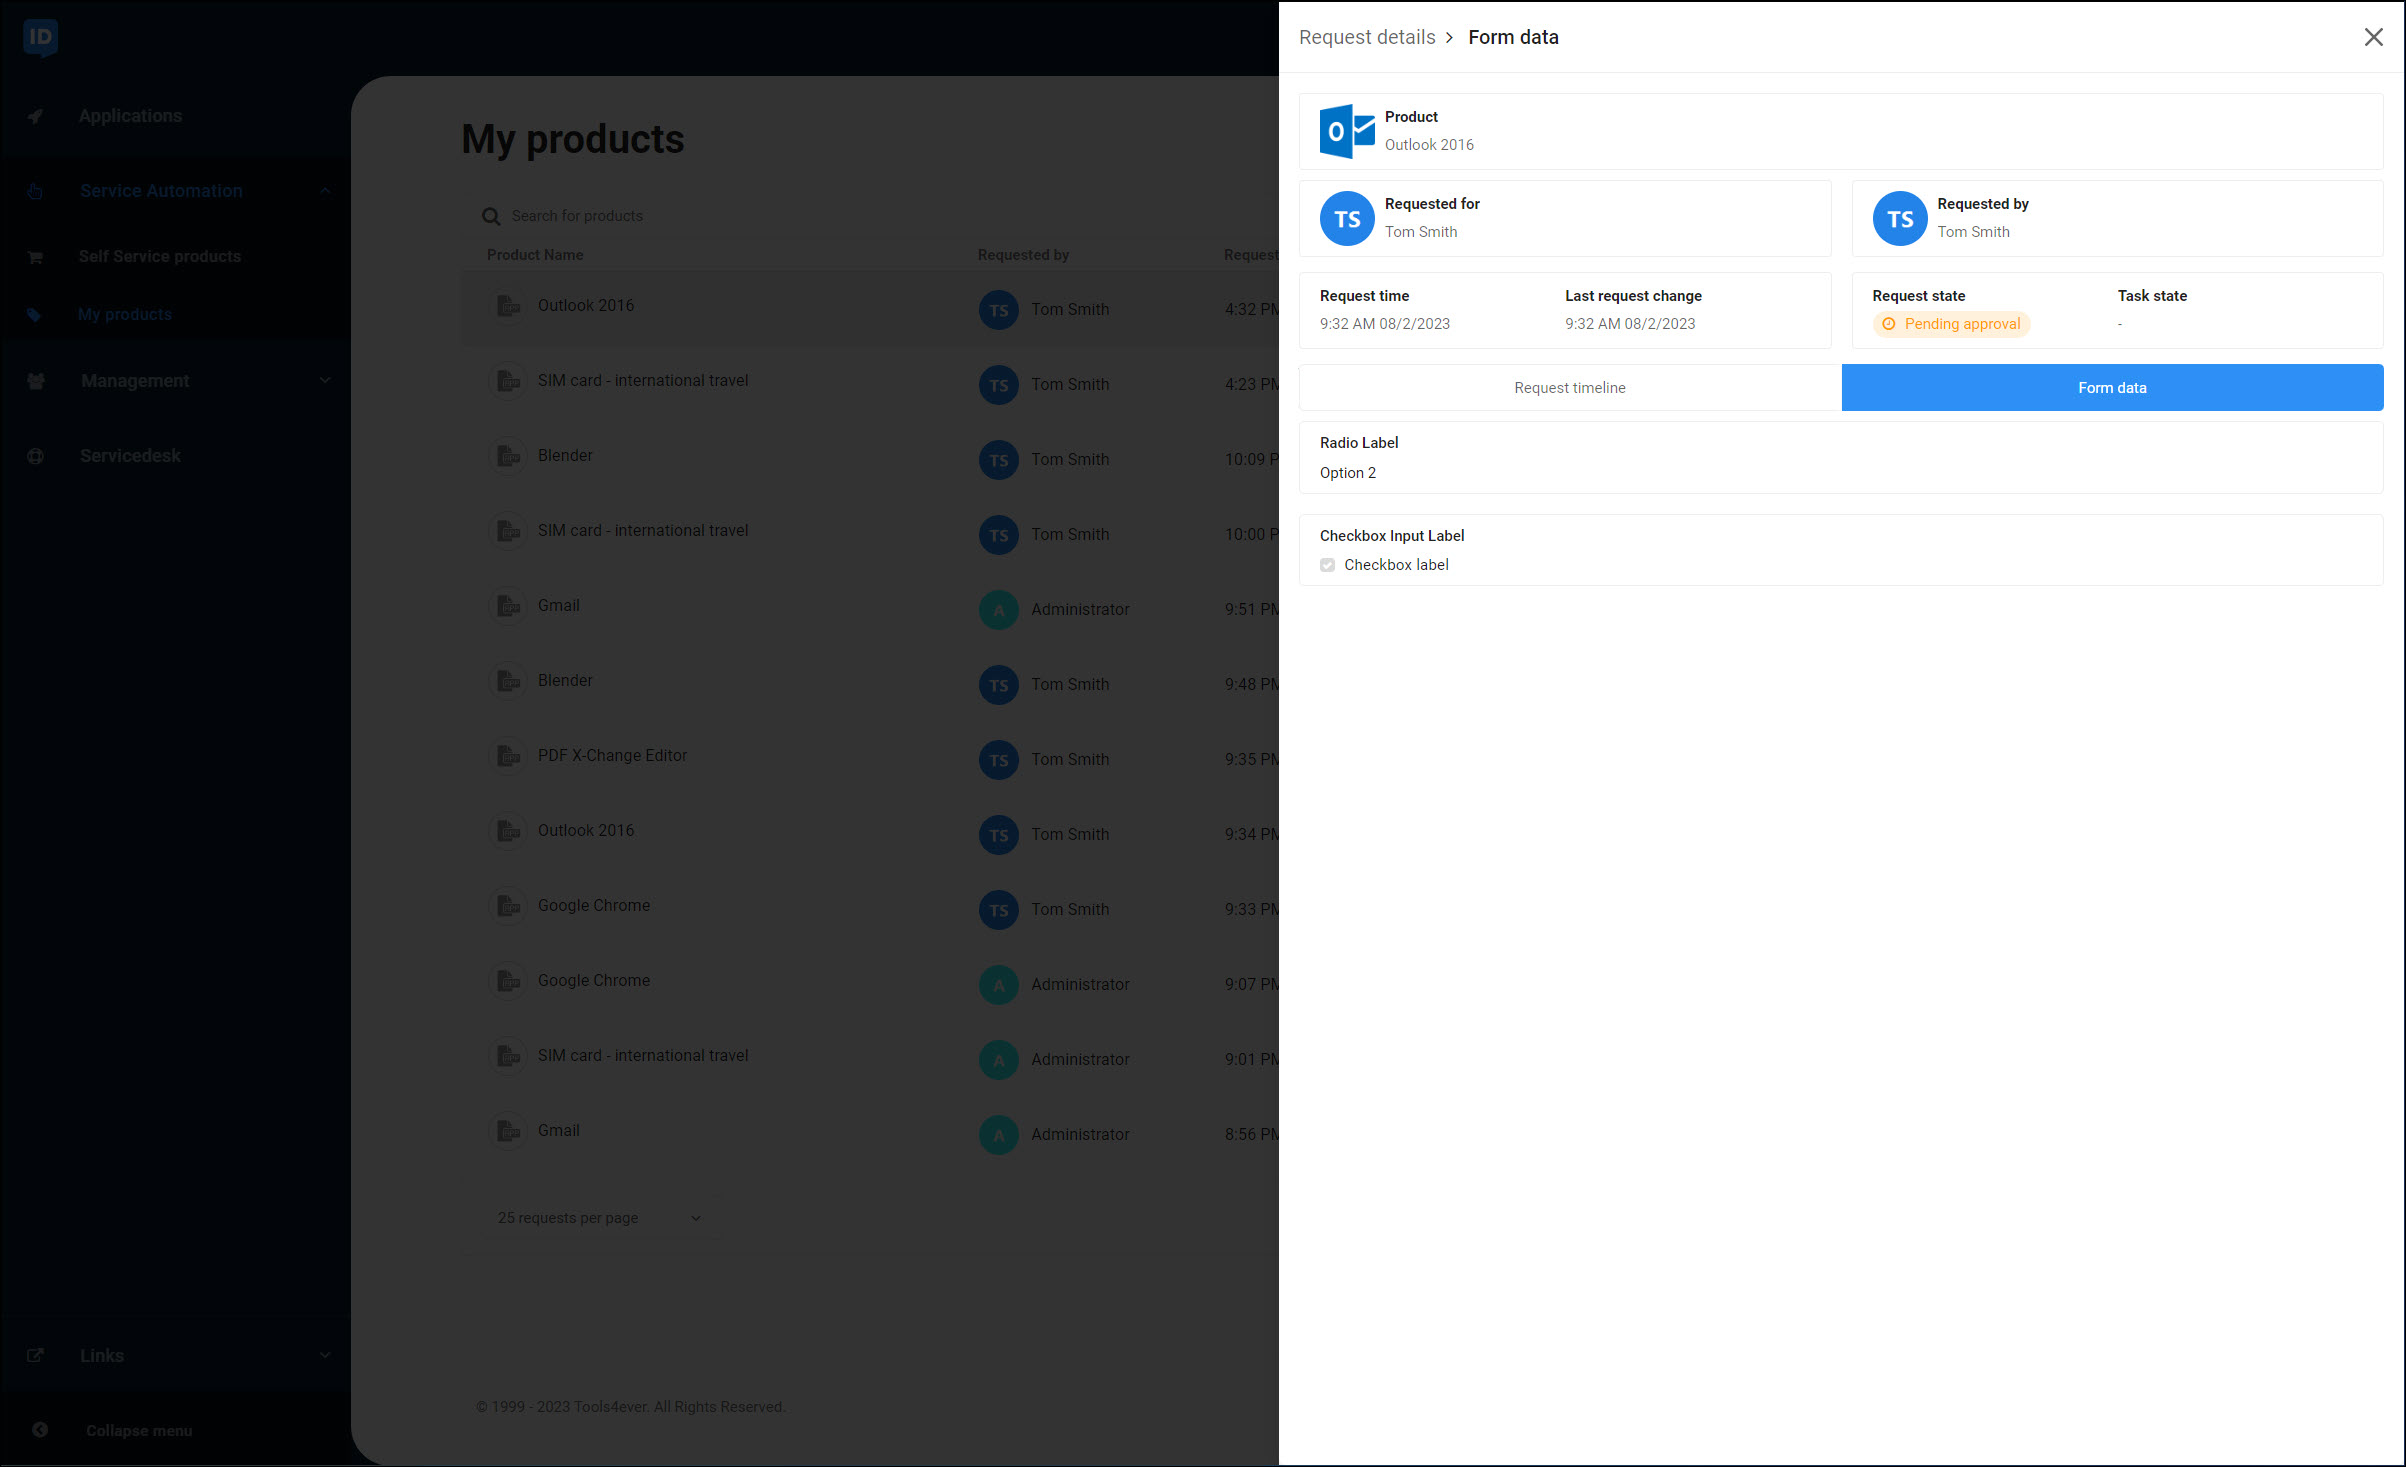Close the Request details panel
The width and height of the screenshot is (2406, 1467).
pyautogui.click(x=2373, y=37)
